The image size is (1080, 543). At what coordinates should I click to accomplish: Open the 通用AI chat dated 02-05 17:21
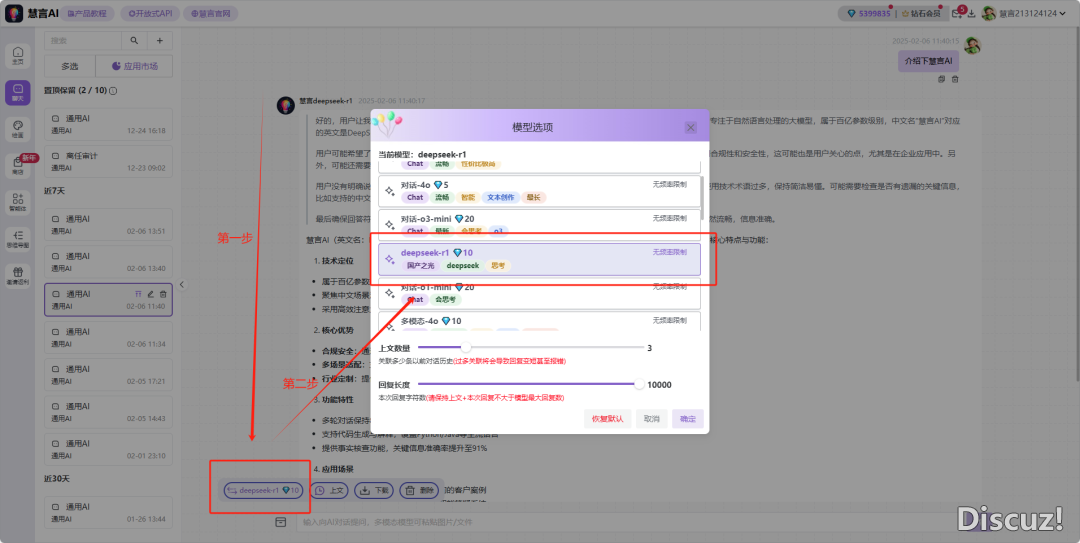108,375
